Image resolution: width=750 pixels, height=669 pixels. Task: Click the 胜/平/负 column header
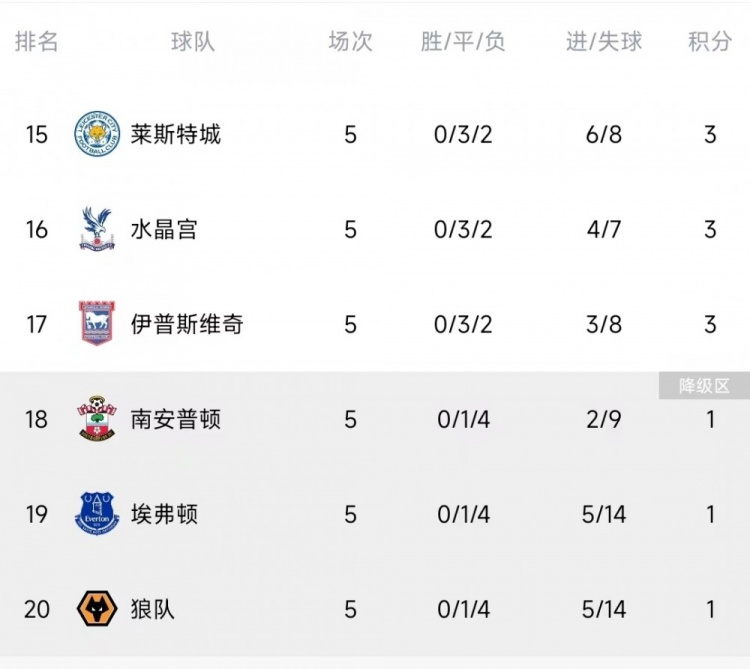click(463, 41)
